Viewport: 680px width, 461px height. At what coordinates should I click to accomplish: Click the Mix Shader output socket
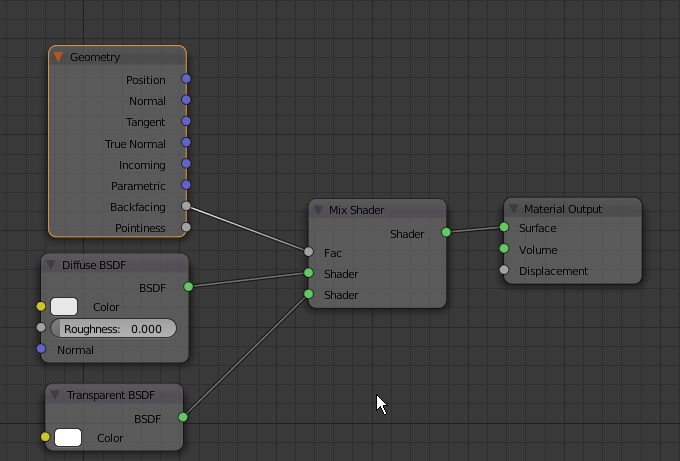point(446,232)
